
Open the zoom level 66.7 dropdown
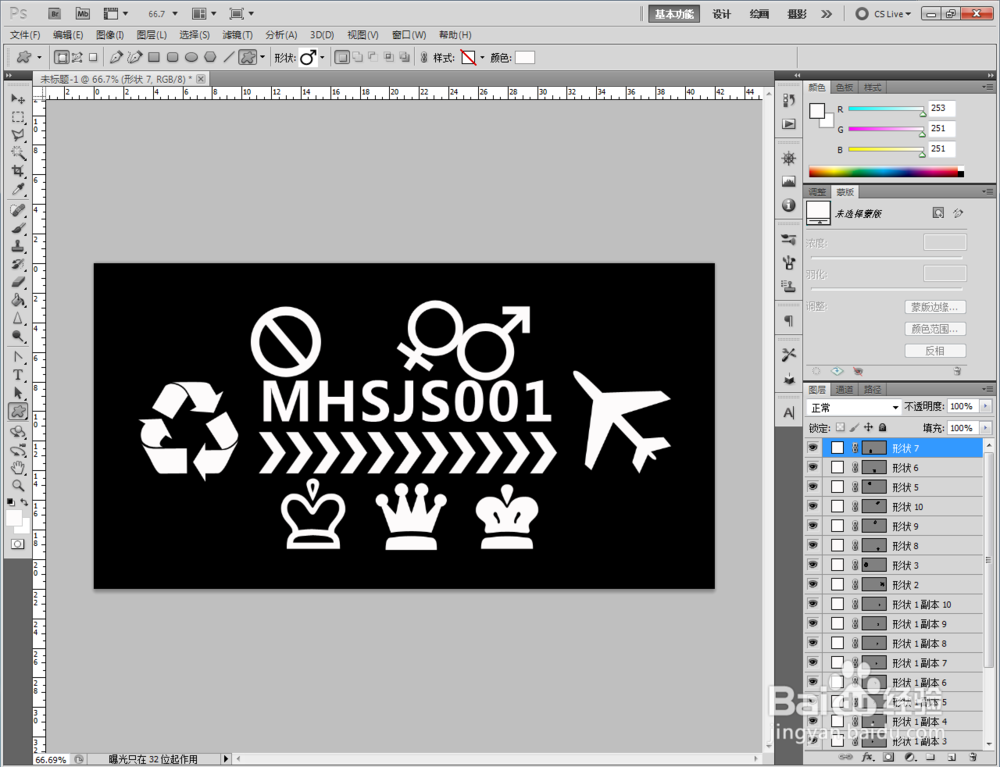click(x=175, y=13)
